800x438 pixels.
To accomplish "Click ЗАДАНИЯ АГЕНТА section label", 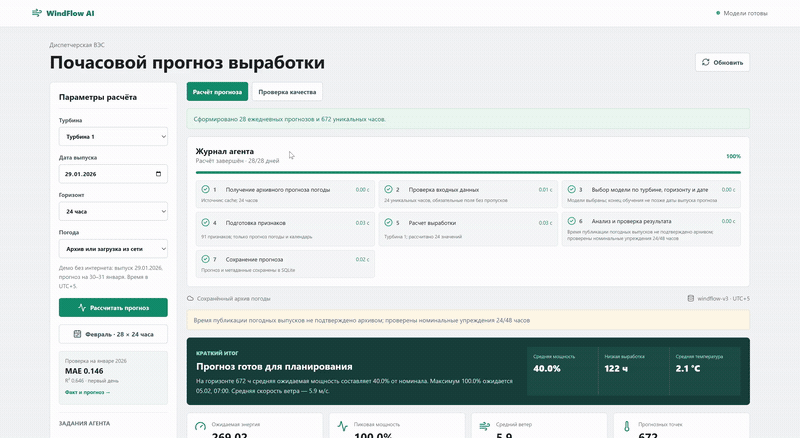I will point(84,423).
